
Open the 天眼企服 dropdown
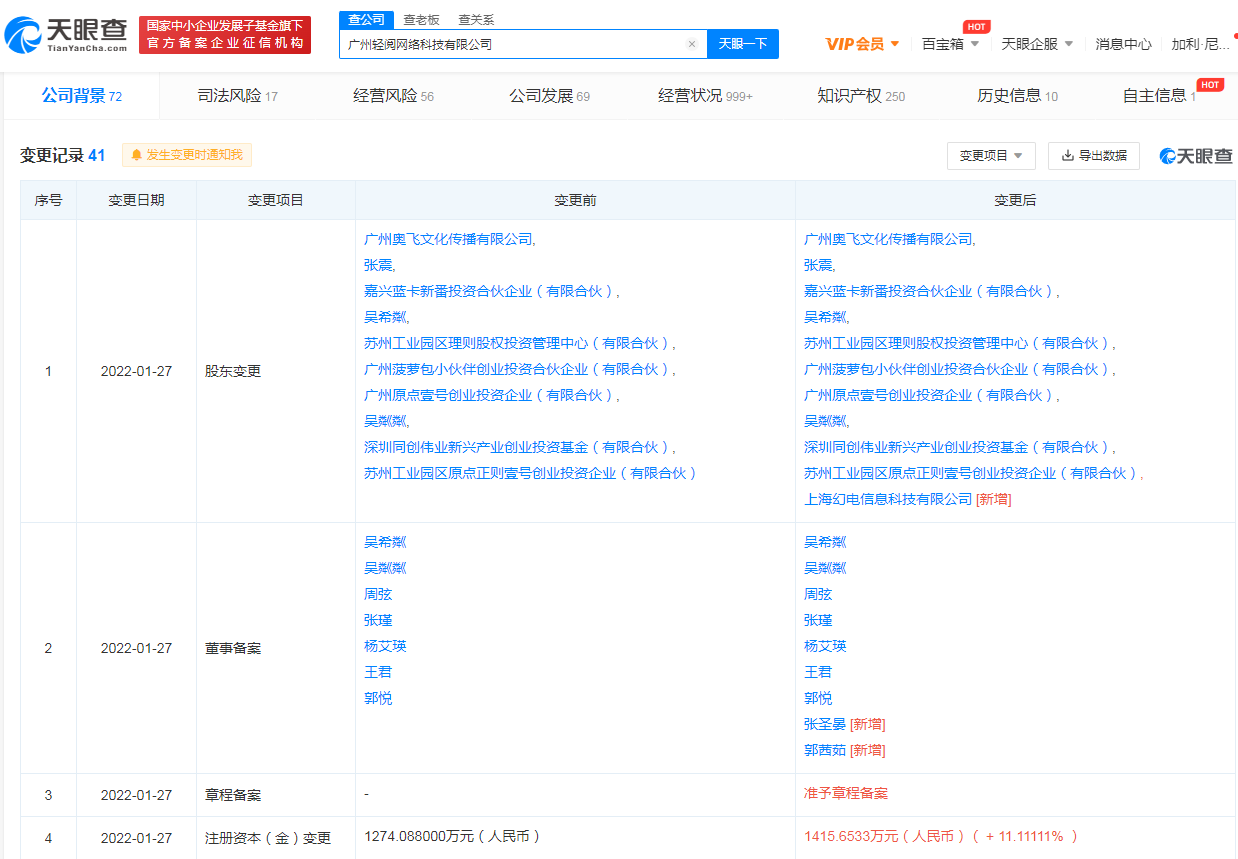pos(1037,44)
